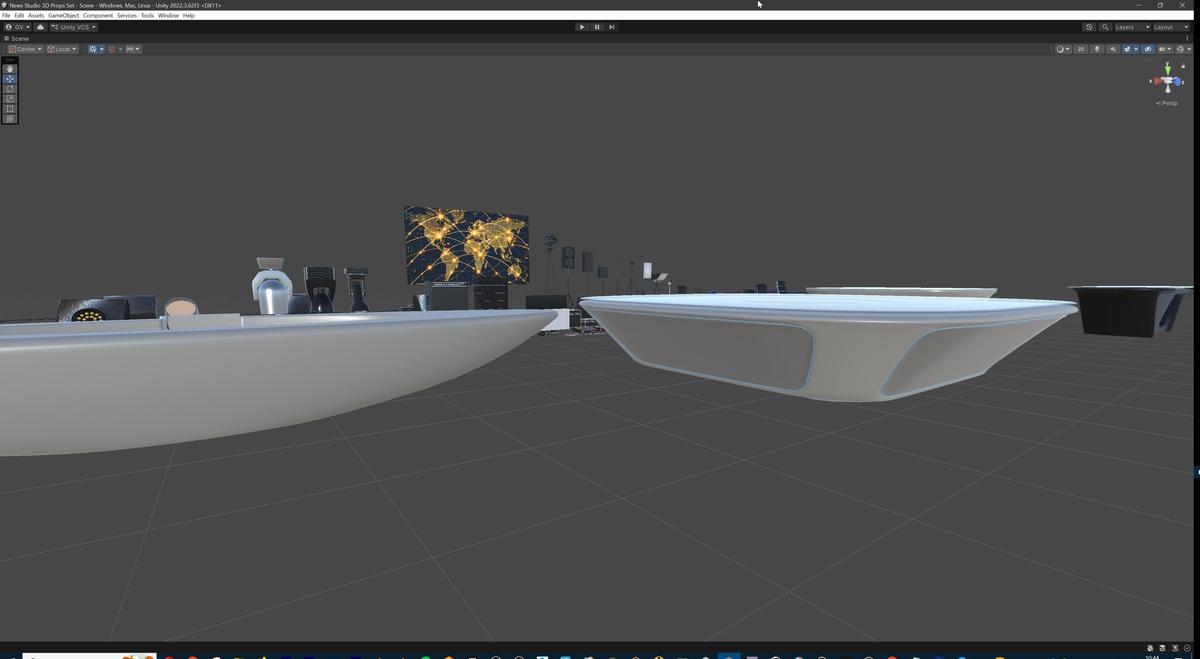
Task: Click the taskbar clock
Action: [1152, 656]
